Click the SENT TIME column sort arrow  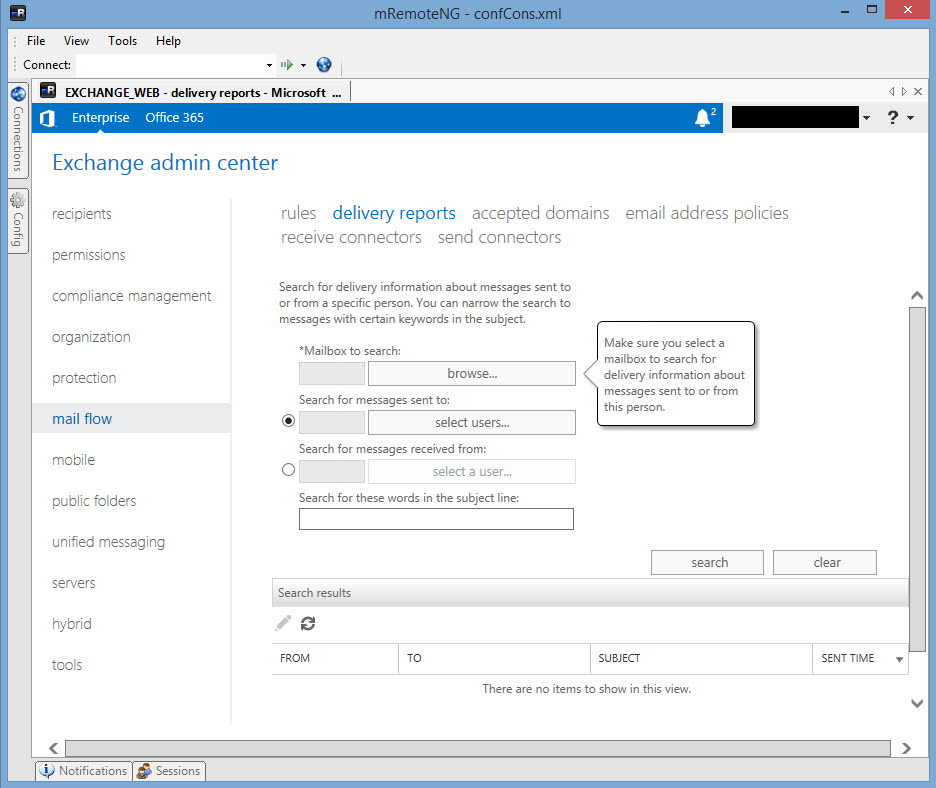coord(899,659)
